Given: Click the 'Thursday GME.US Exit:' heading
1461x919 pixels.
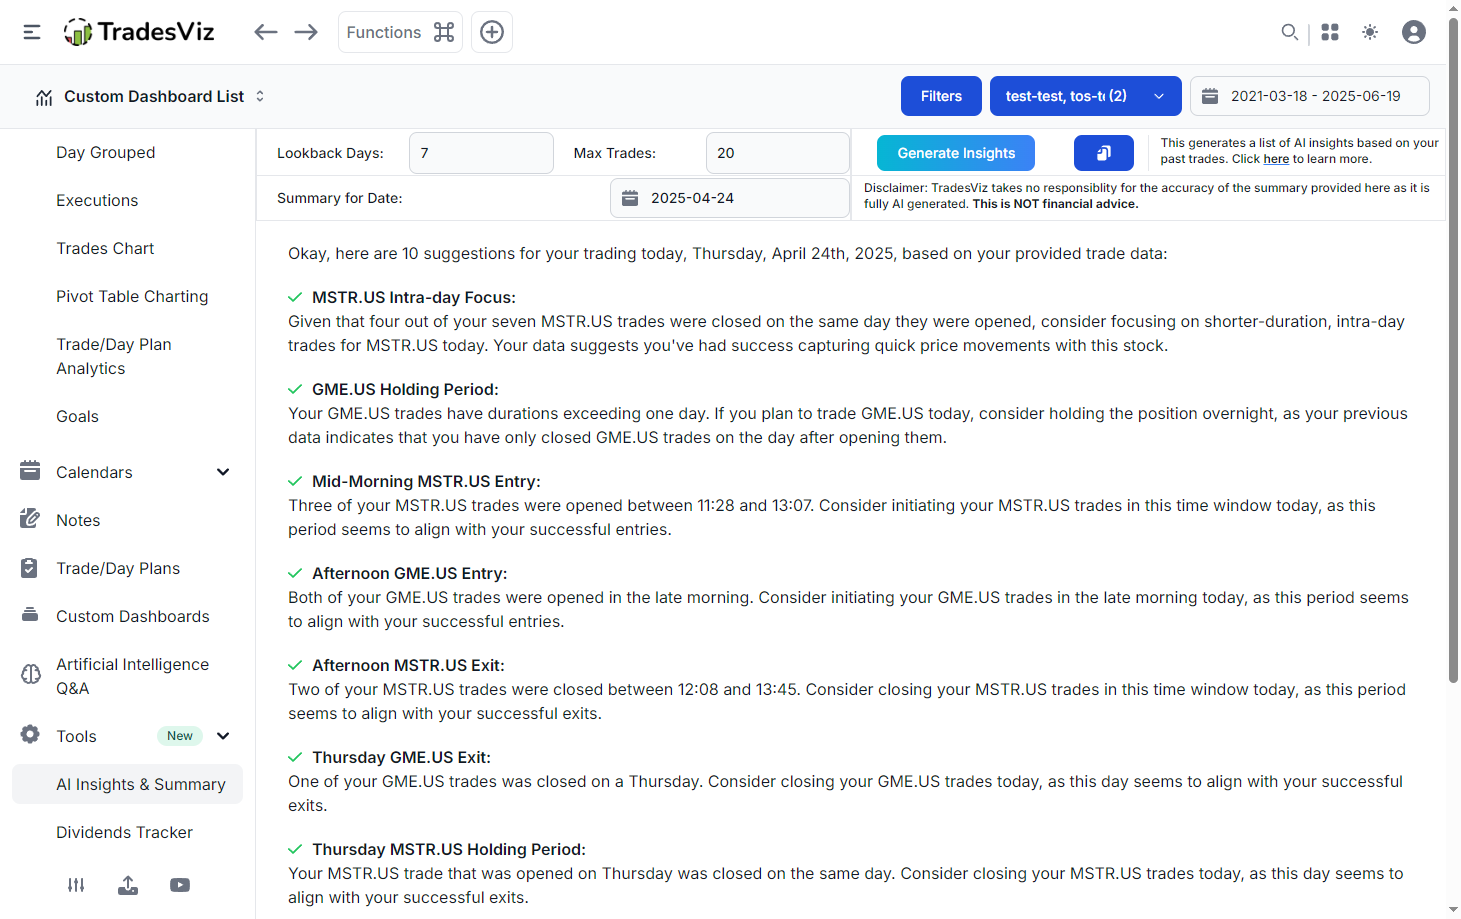Looking at the screenshot, I should (401, 757).
